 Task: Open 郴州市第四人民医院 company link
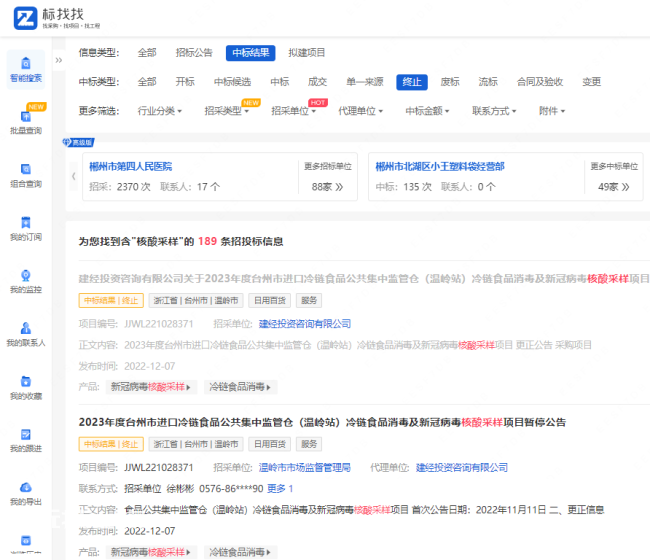(x=130, y=167)
